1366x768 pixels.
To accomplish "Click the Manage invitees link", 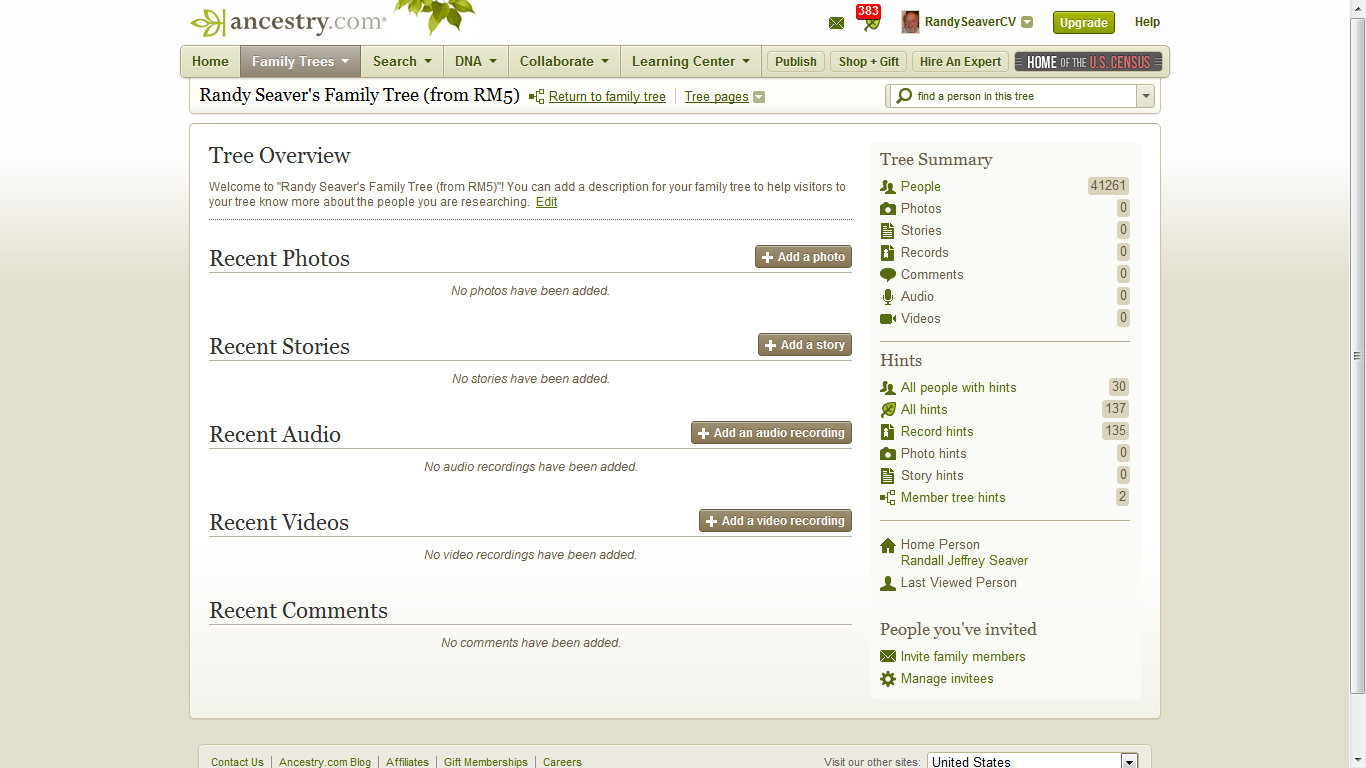I will [x=947, y=679].
